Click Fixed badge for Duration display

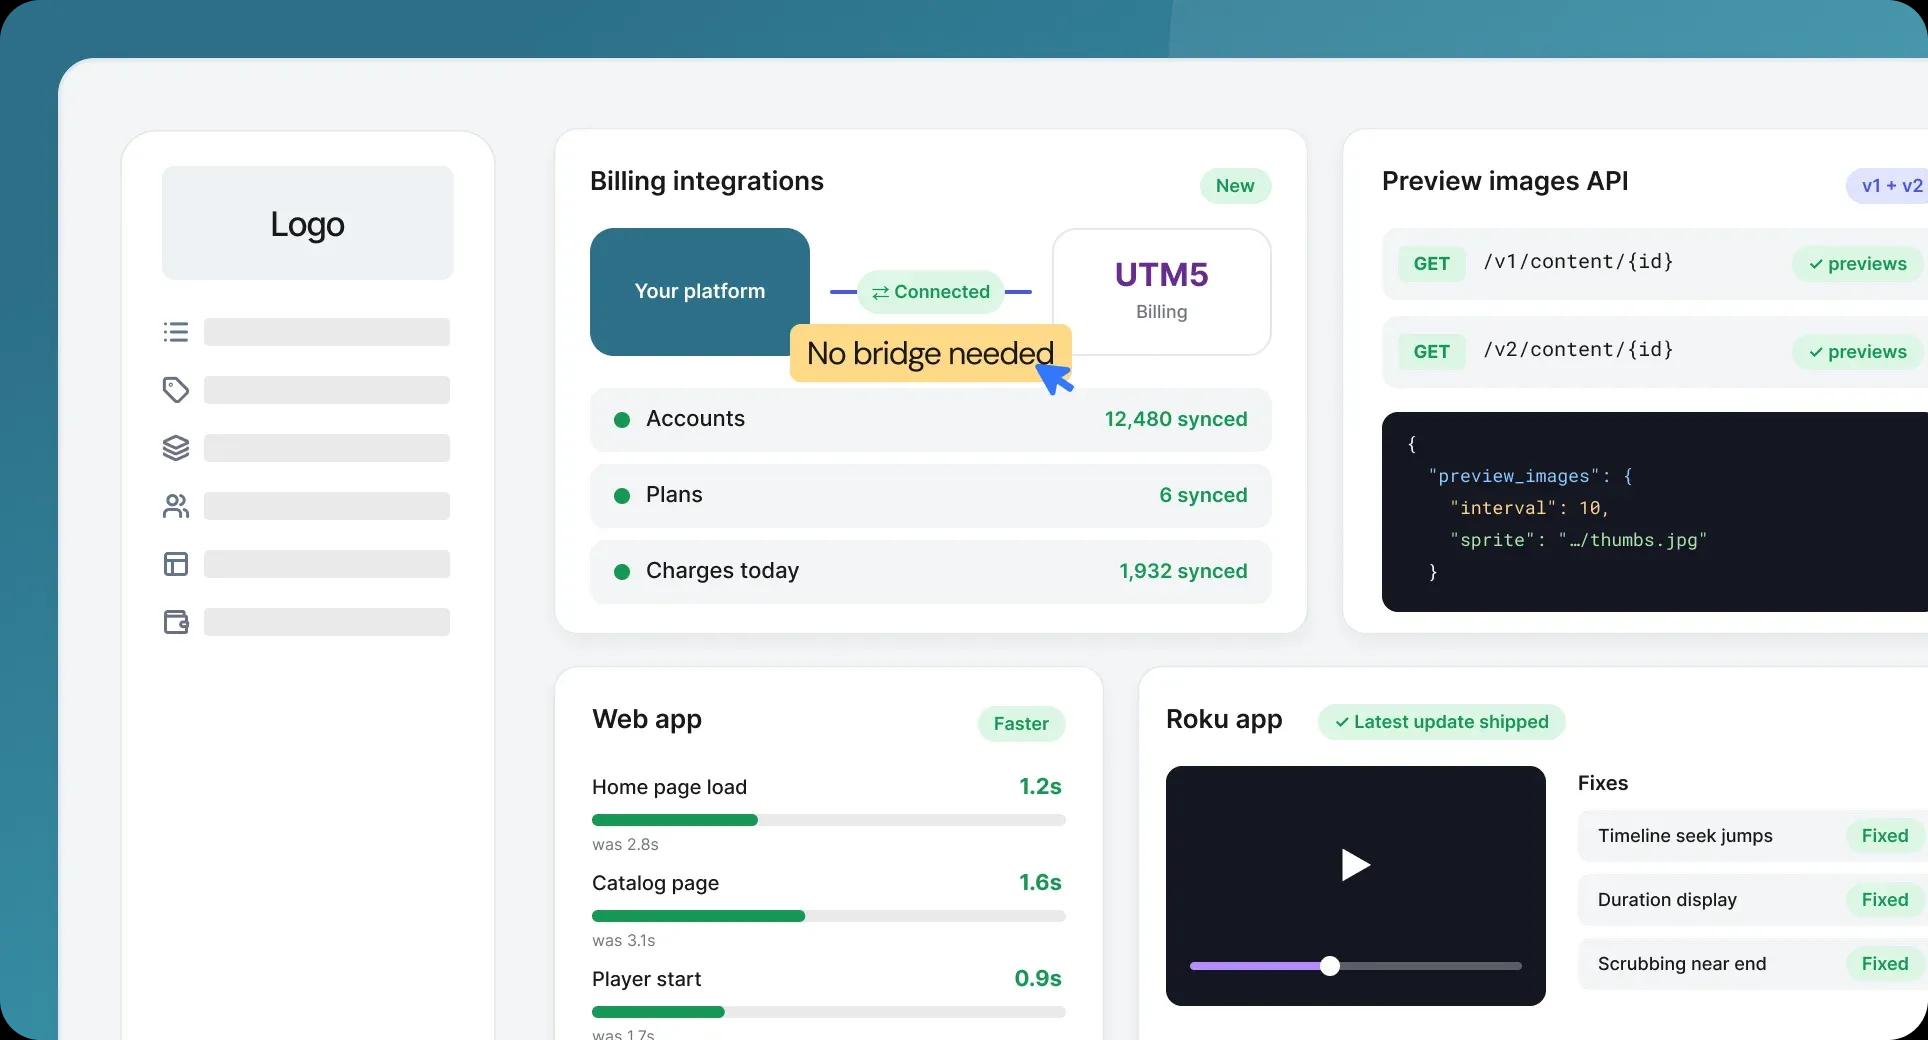(x=1885, y=900)
